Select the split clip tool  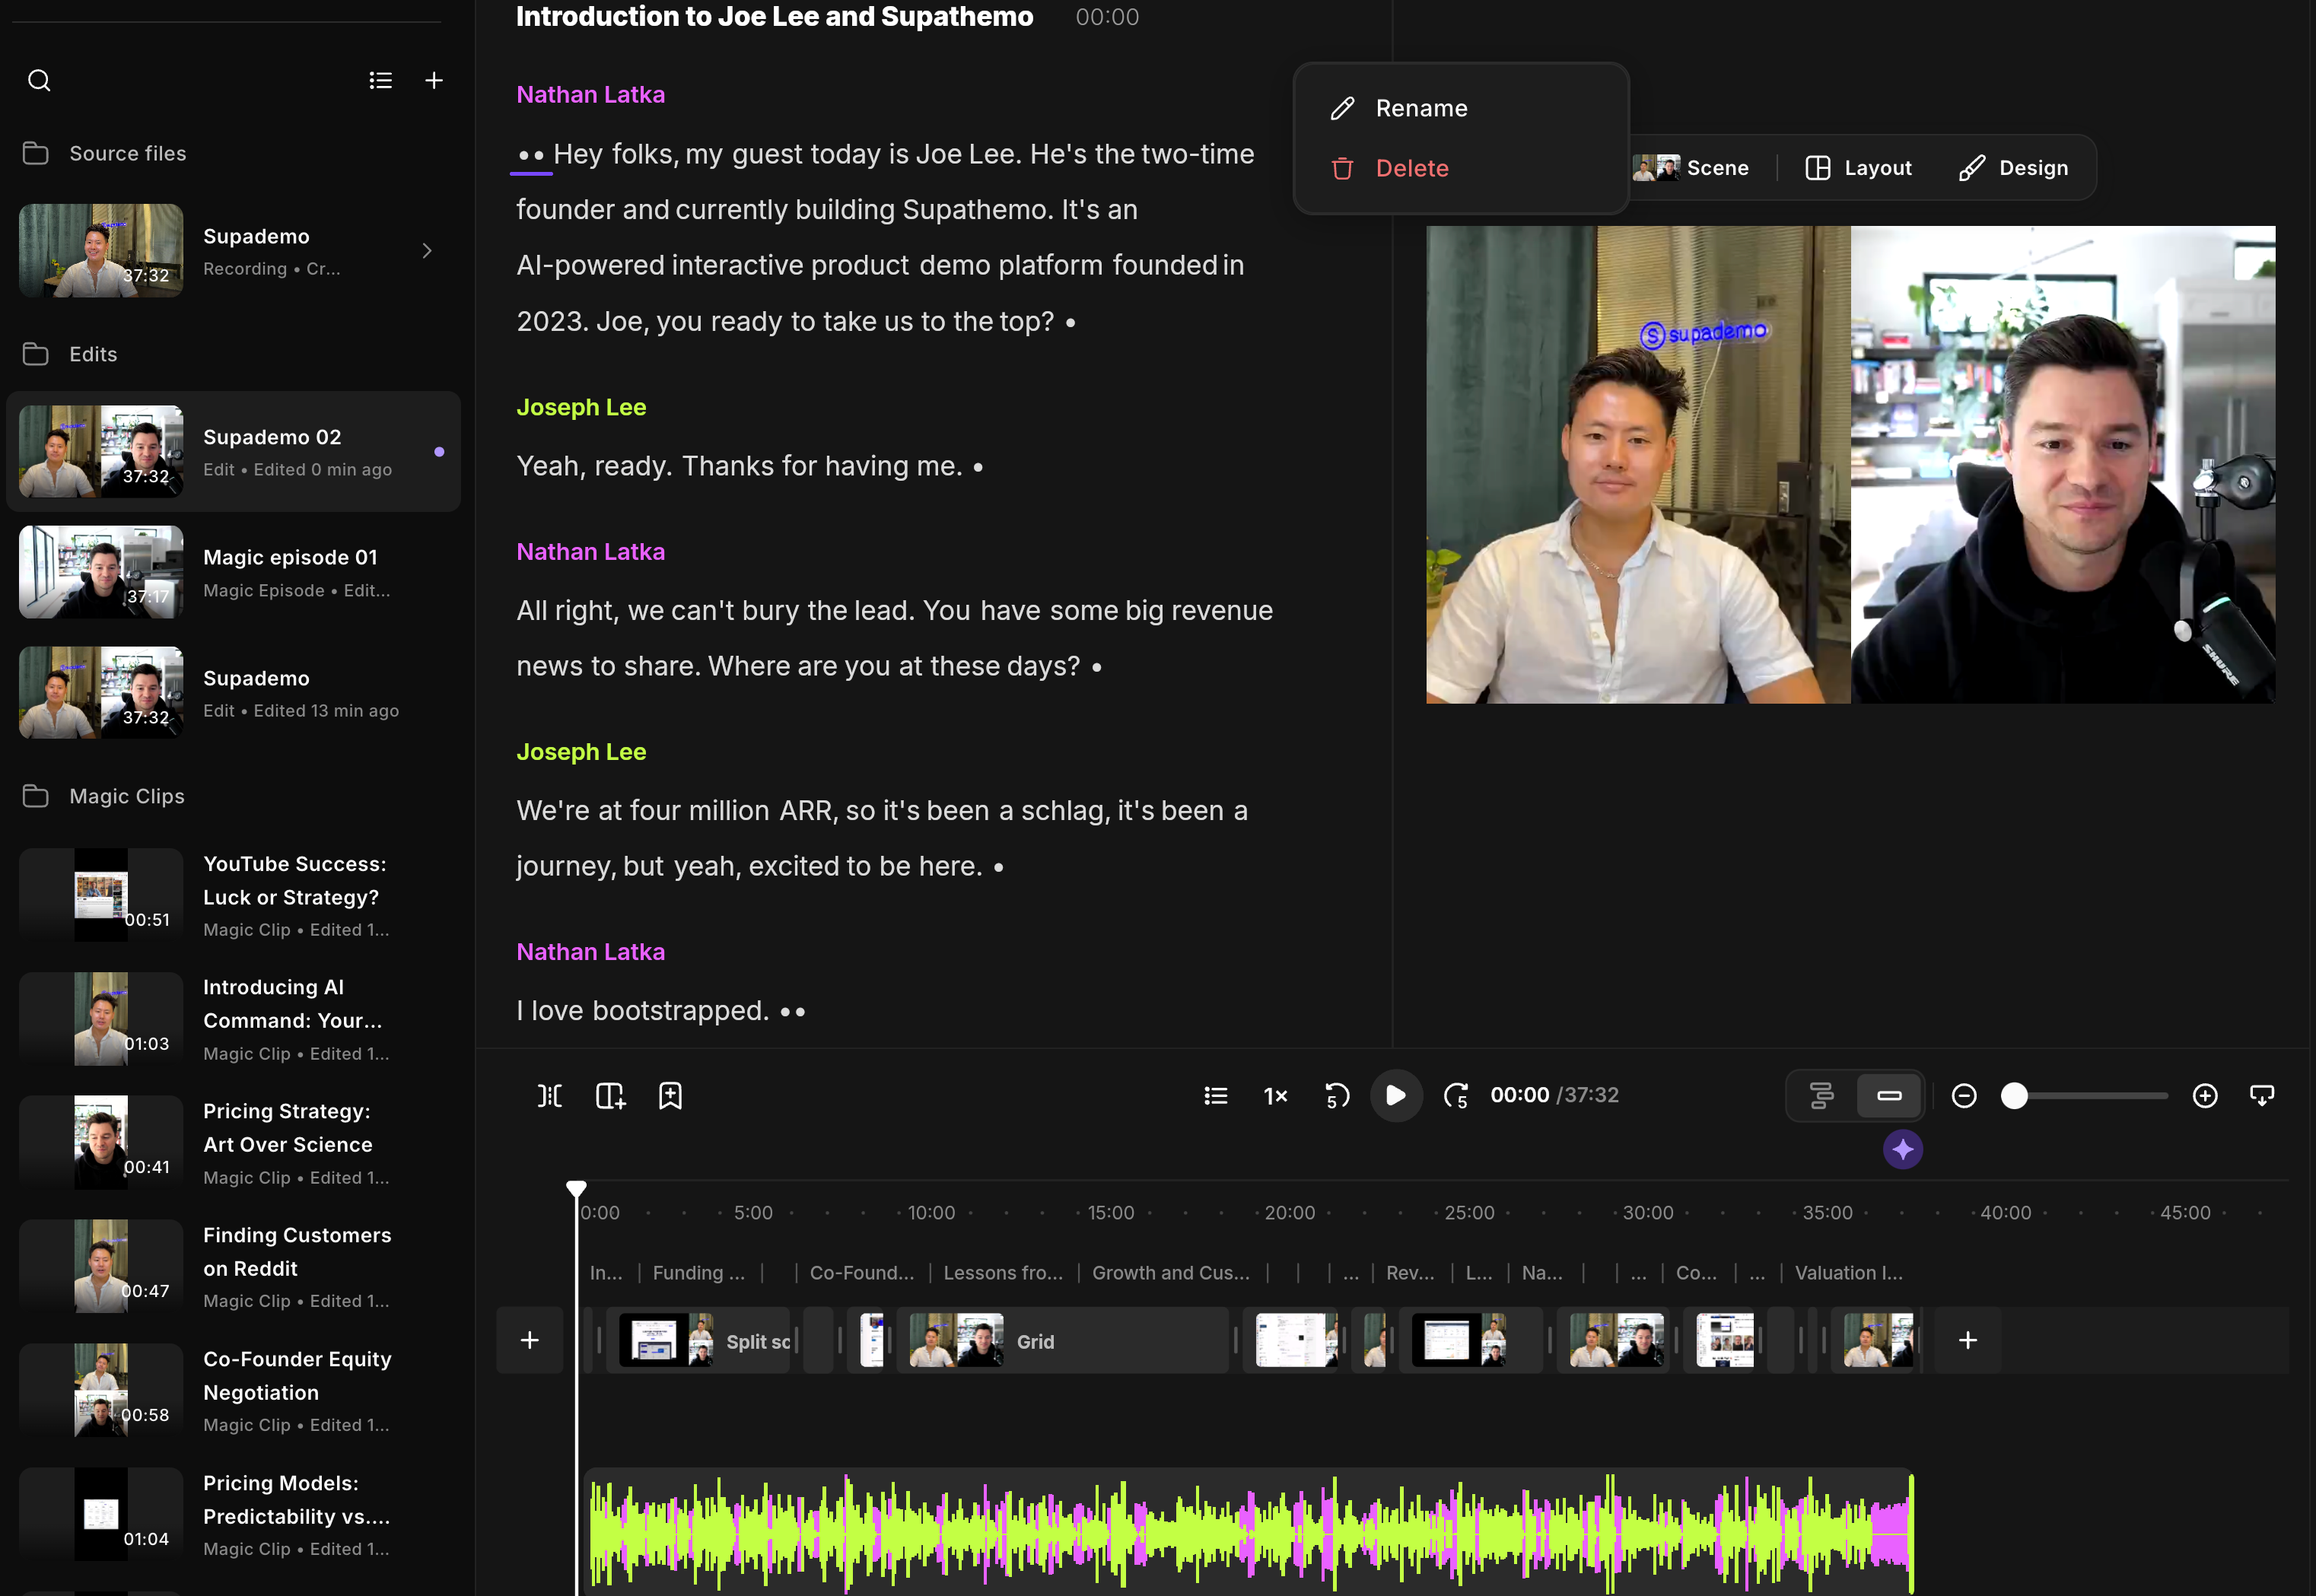[x=550, y=1096]
